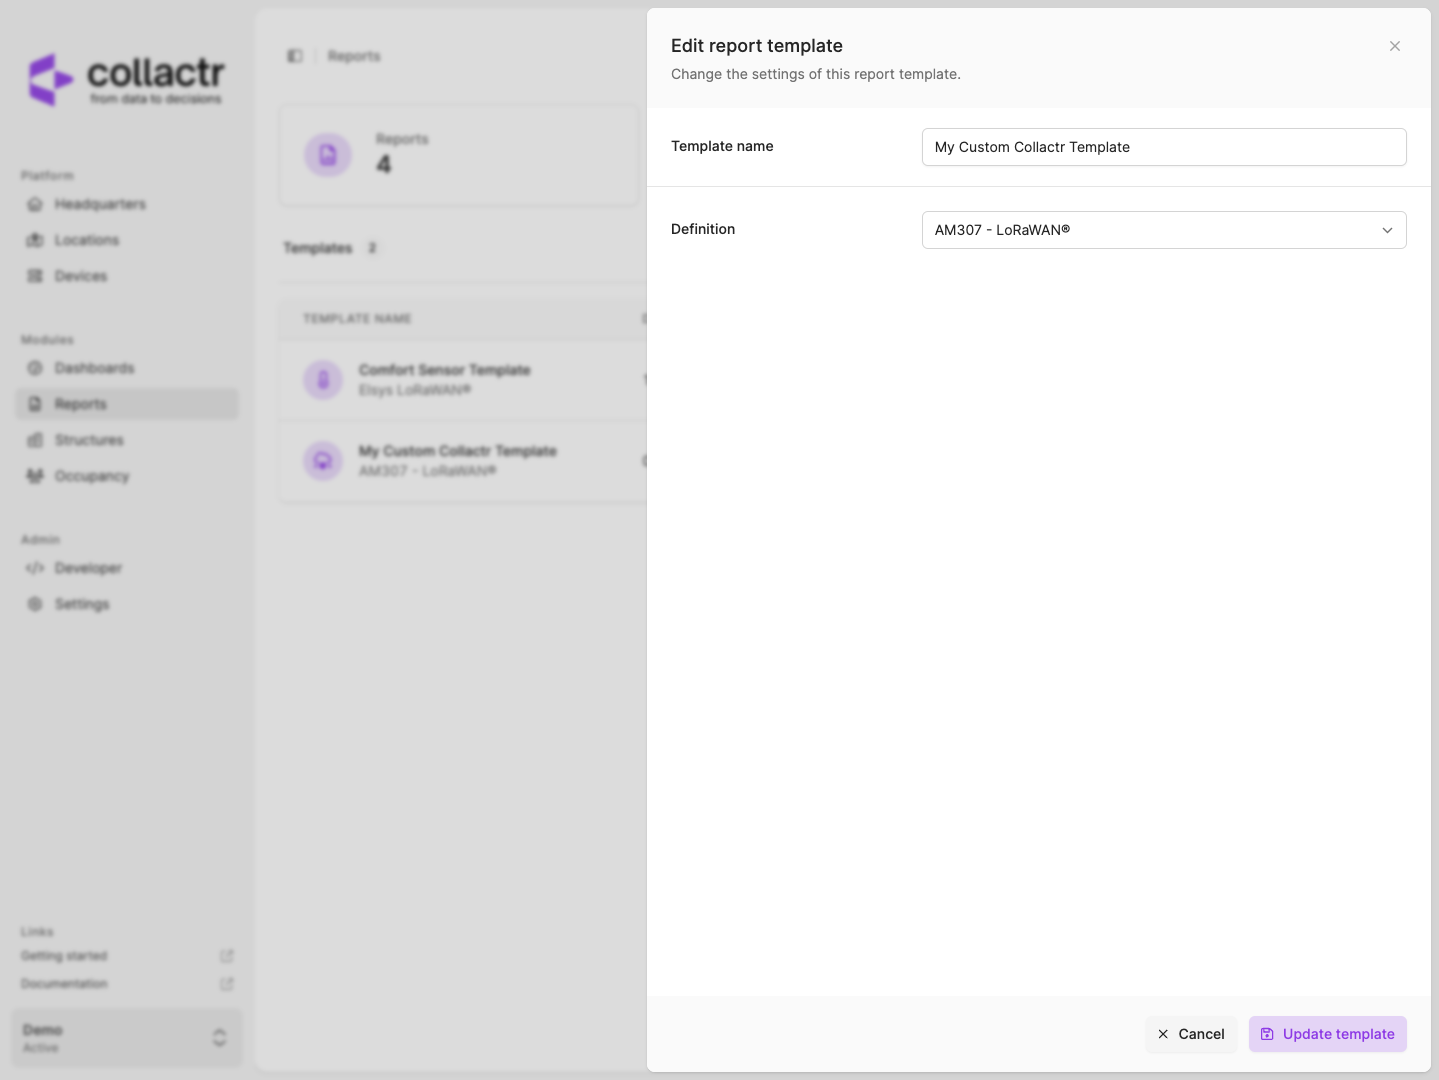Open Settings in the sidebar
The height and width of the screenshot is (1080, 1439).
(127, 604)
